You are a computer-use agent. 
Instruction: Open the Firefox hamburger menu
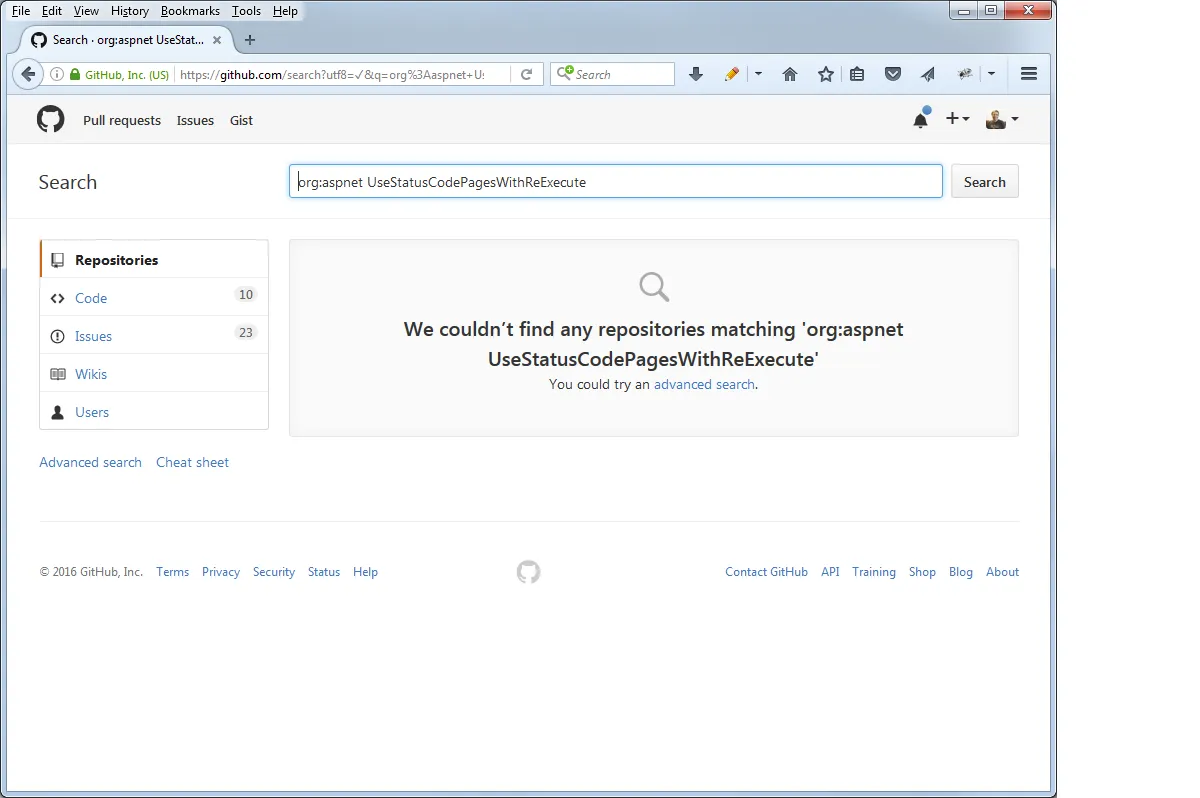[x=1028, y=74]
